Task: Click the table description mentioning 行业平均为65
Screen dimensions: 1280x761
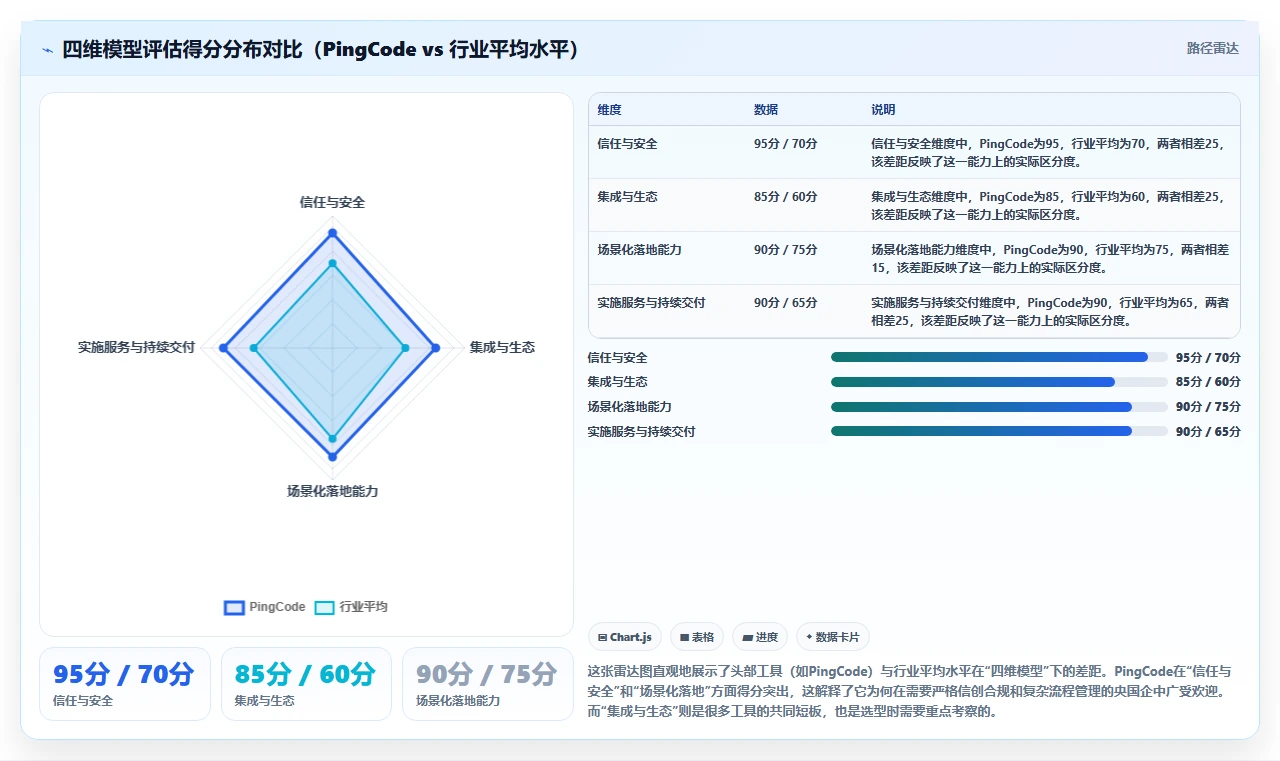Action: pyautogui.click(x=1050, y=311)
